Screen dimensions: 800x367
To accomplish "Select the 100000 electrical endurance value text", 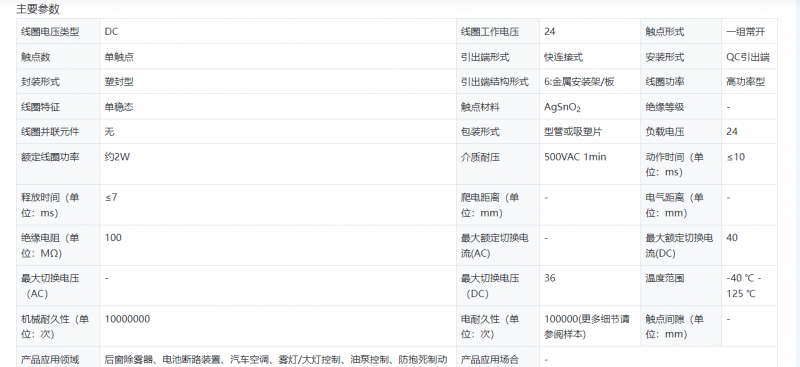I will (x=587, y=327).
